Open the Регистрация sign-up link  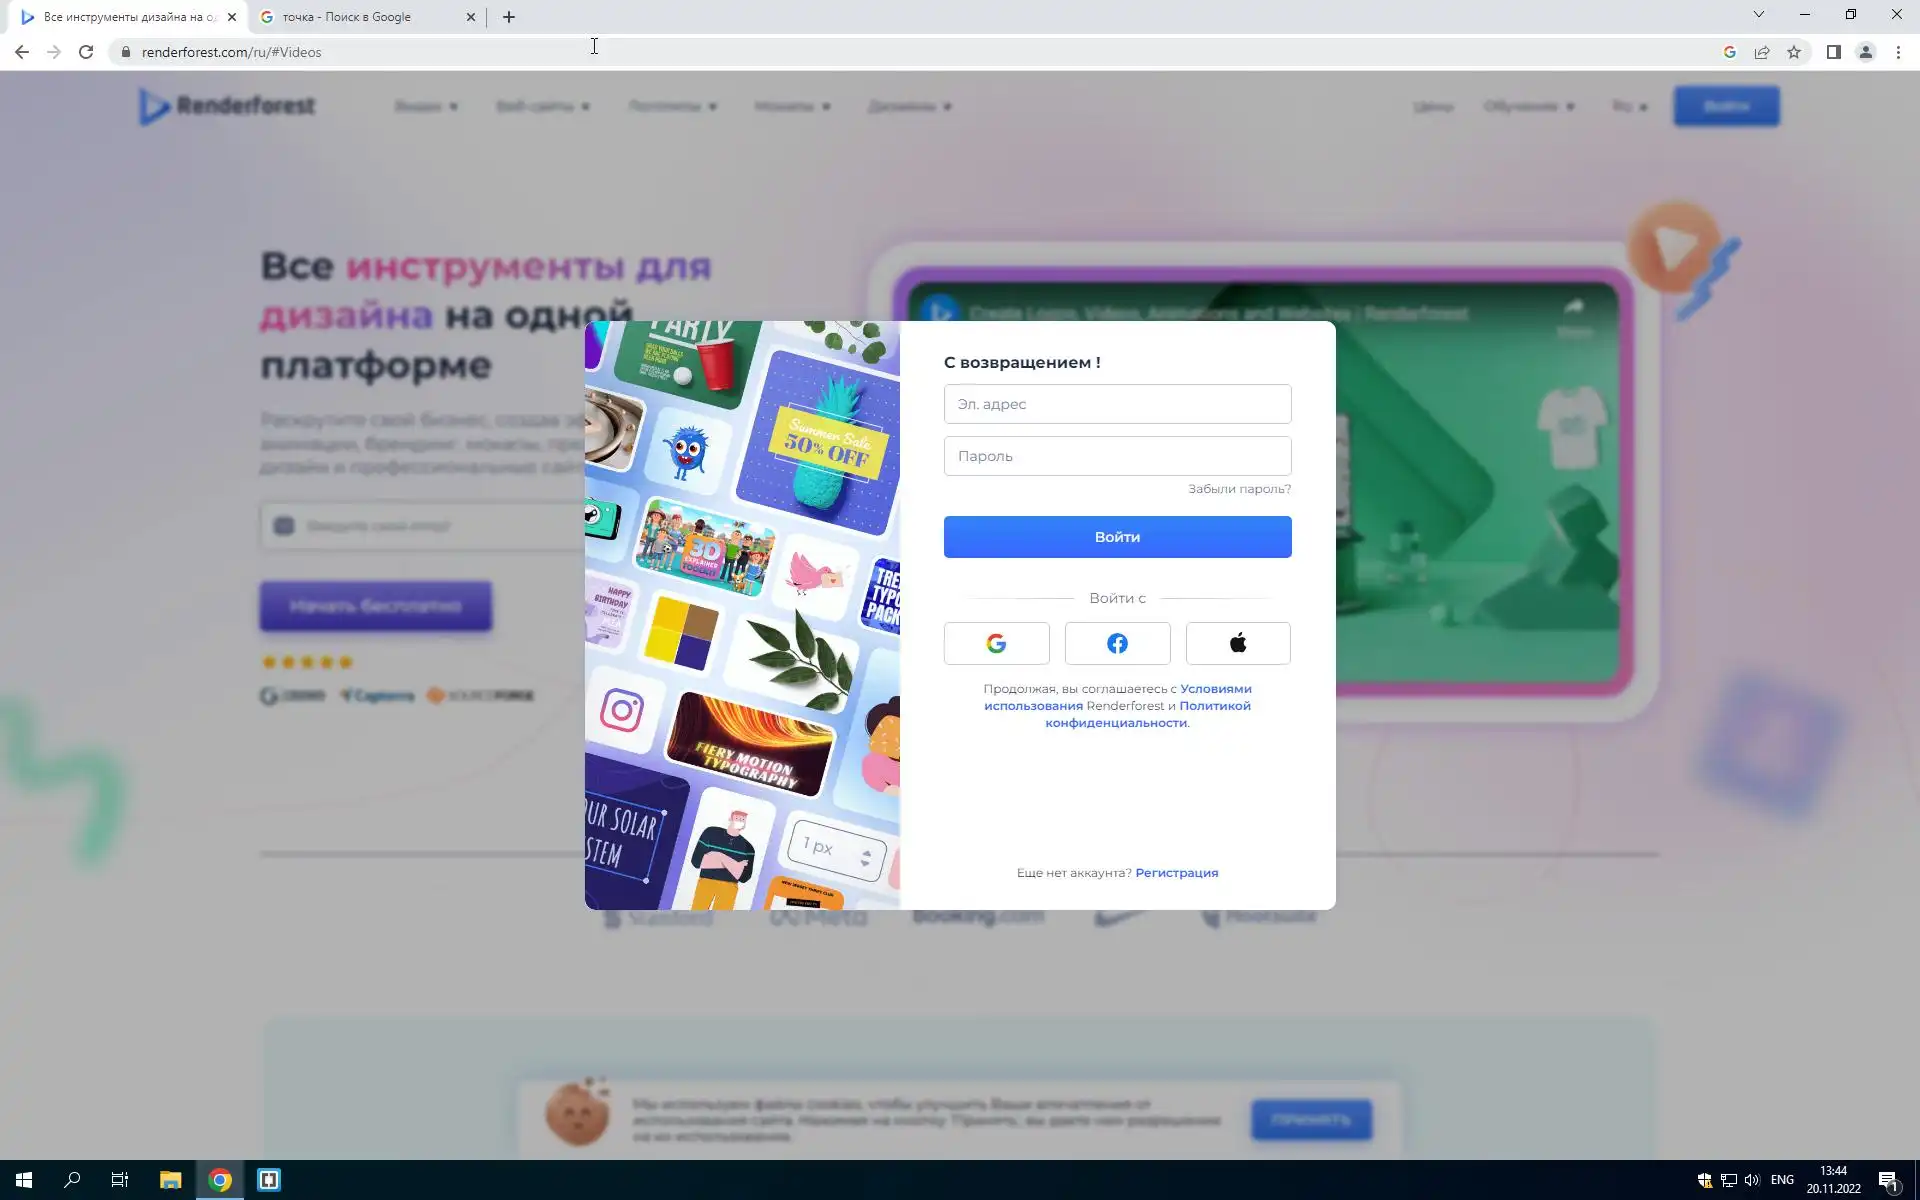point(1176,873)
